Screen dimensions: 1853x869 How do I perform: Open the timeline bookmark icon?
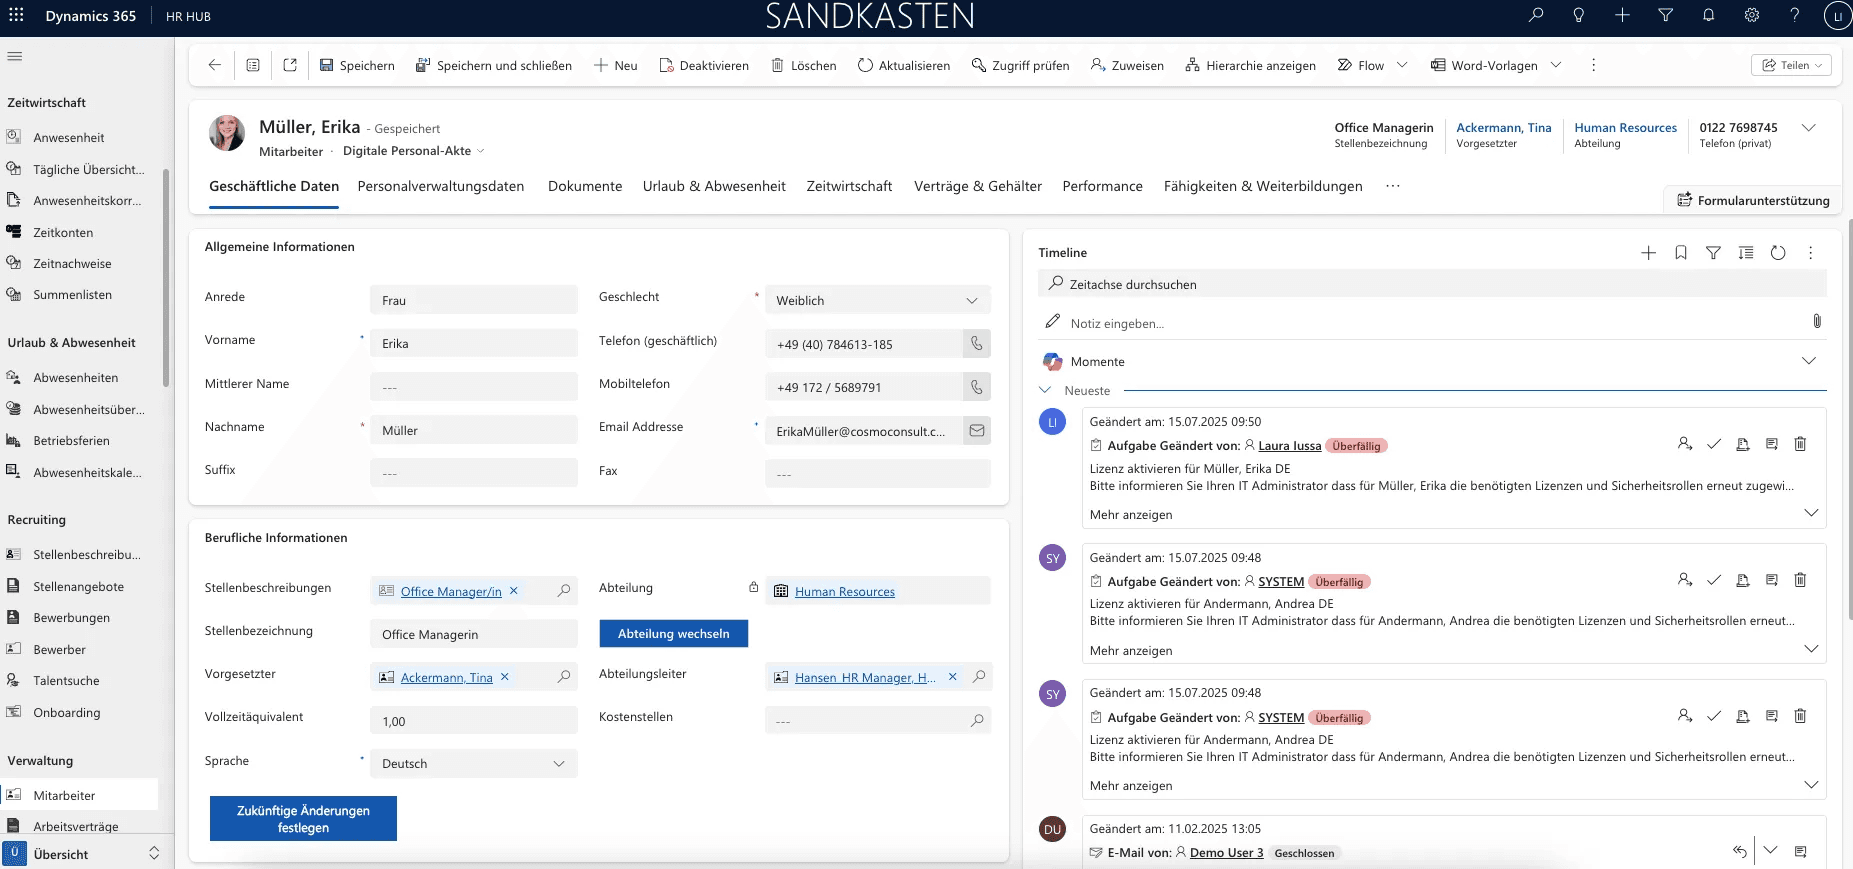(1681, 253)
